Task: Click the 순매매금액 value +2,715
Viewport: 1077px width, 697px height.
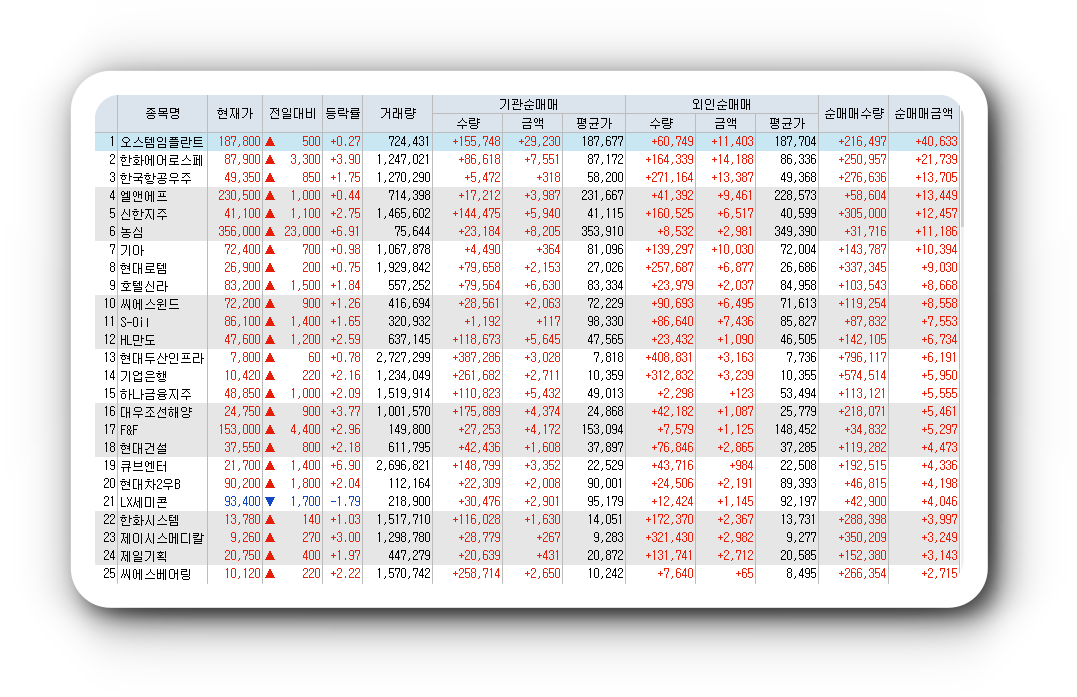Action: (939, 573)
